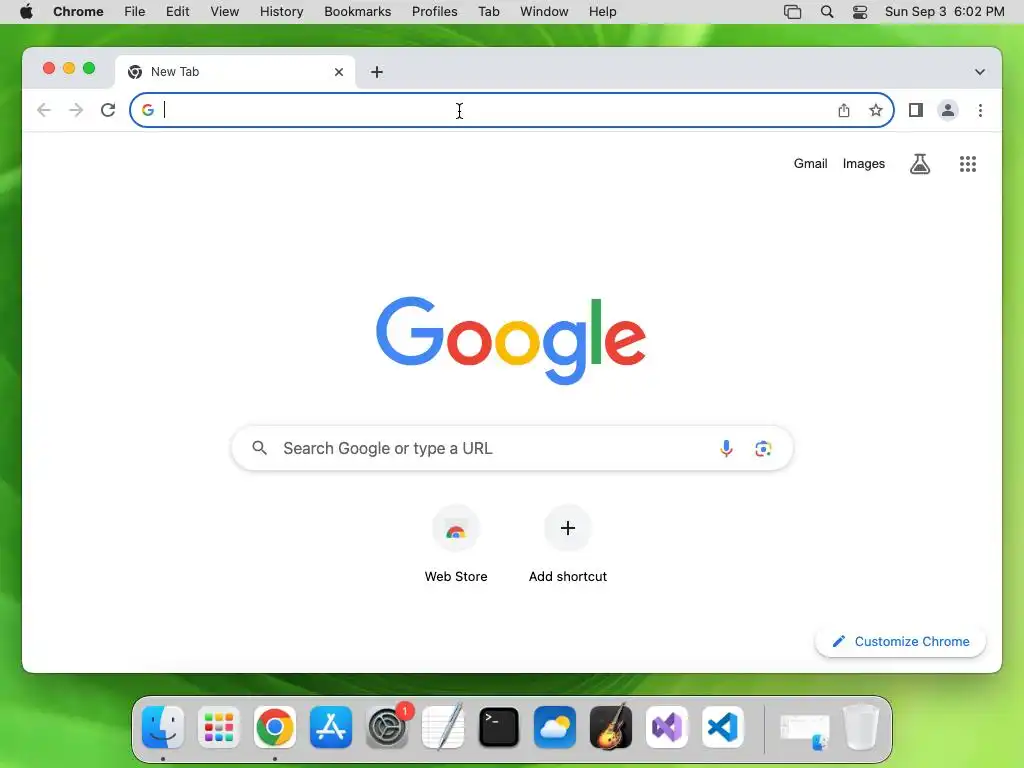Open the History menu
The height and width of the screenshot is (768, 1024).
pos(281,12)
